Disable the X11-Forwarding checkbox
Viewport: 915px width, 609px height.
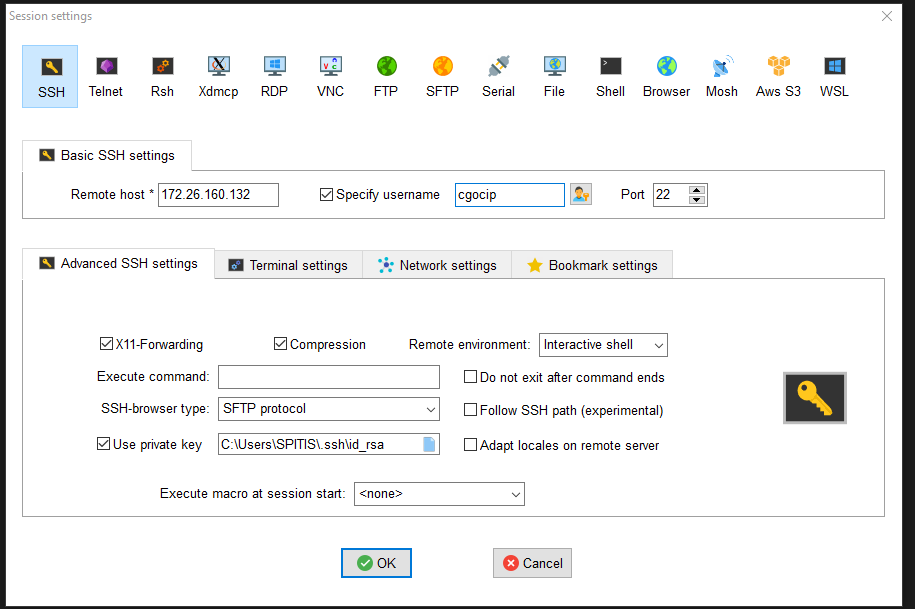click(107, 344)
